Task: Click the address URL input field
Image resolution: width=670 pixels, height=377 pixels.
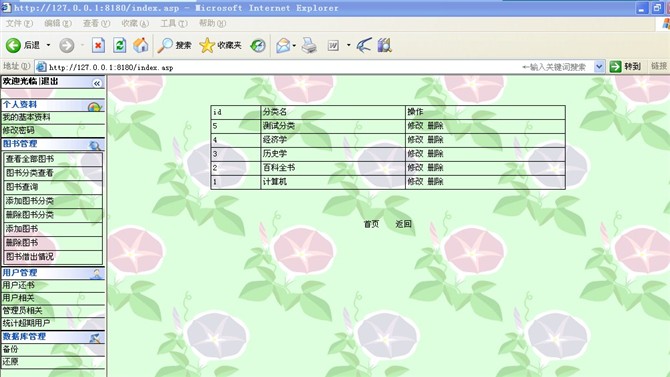Action: (278, 67)
